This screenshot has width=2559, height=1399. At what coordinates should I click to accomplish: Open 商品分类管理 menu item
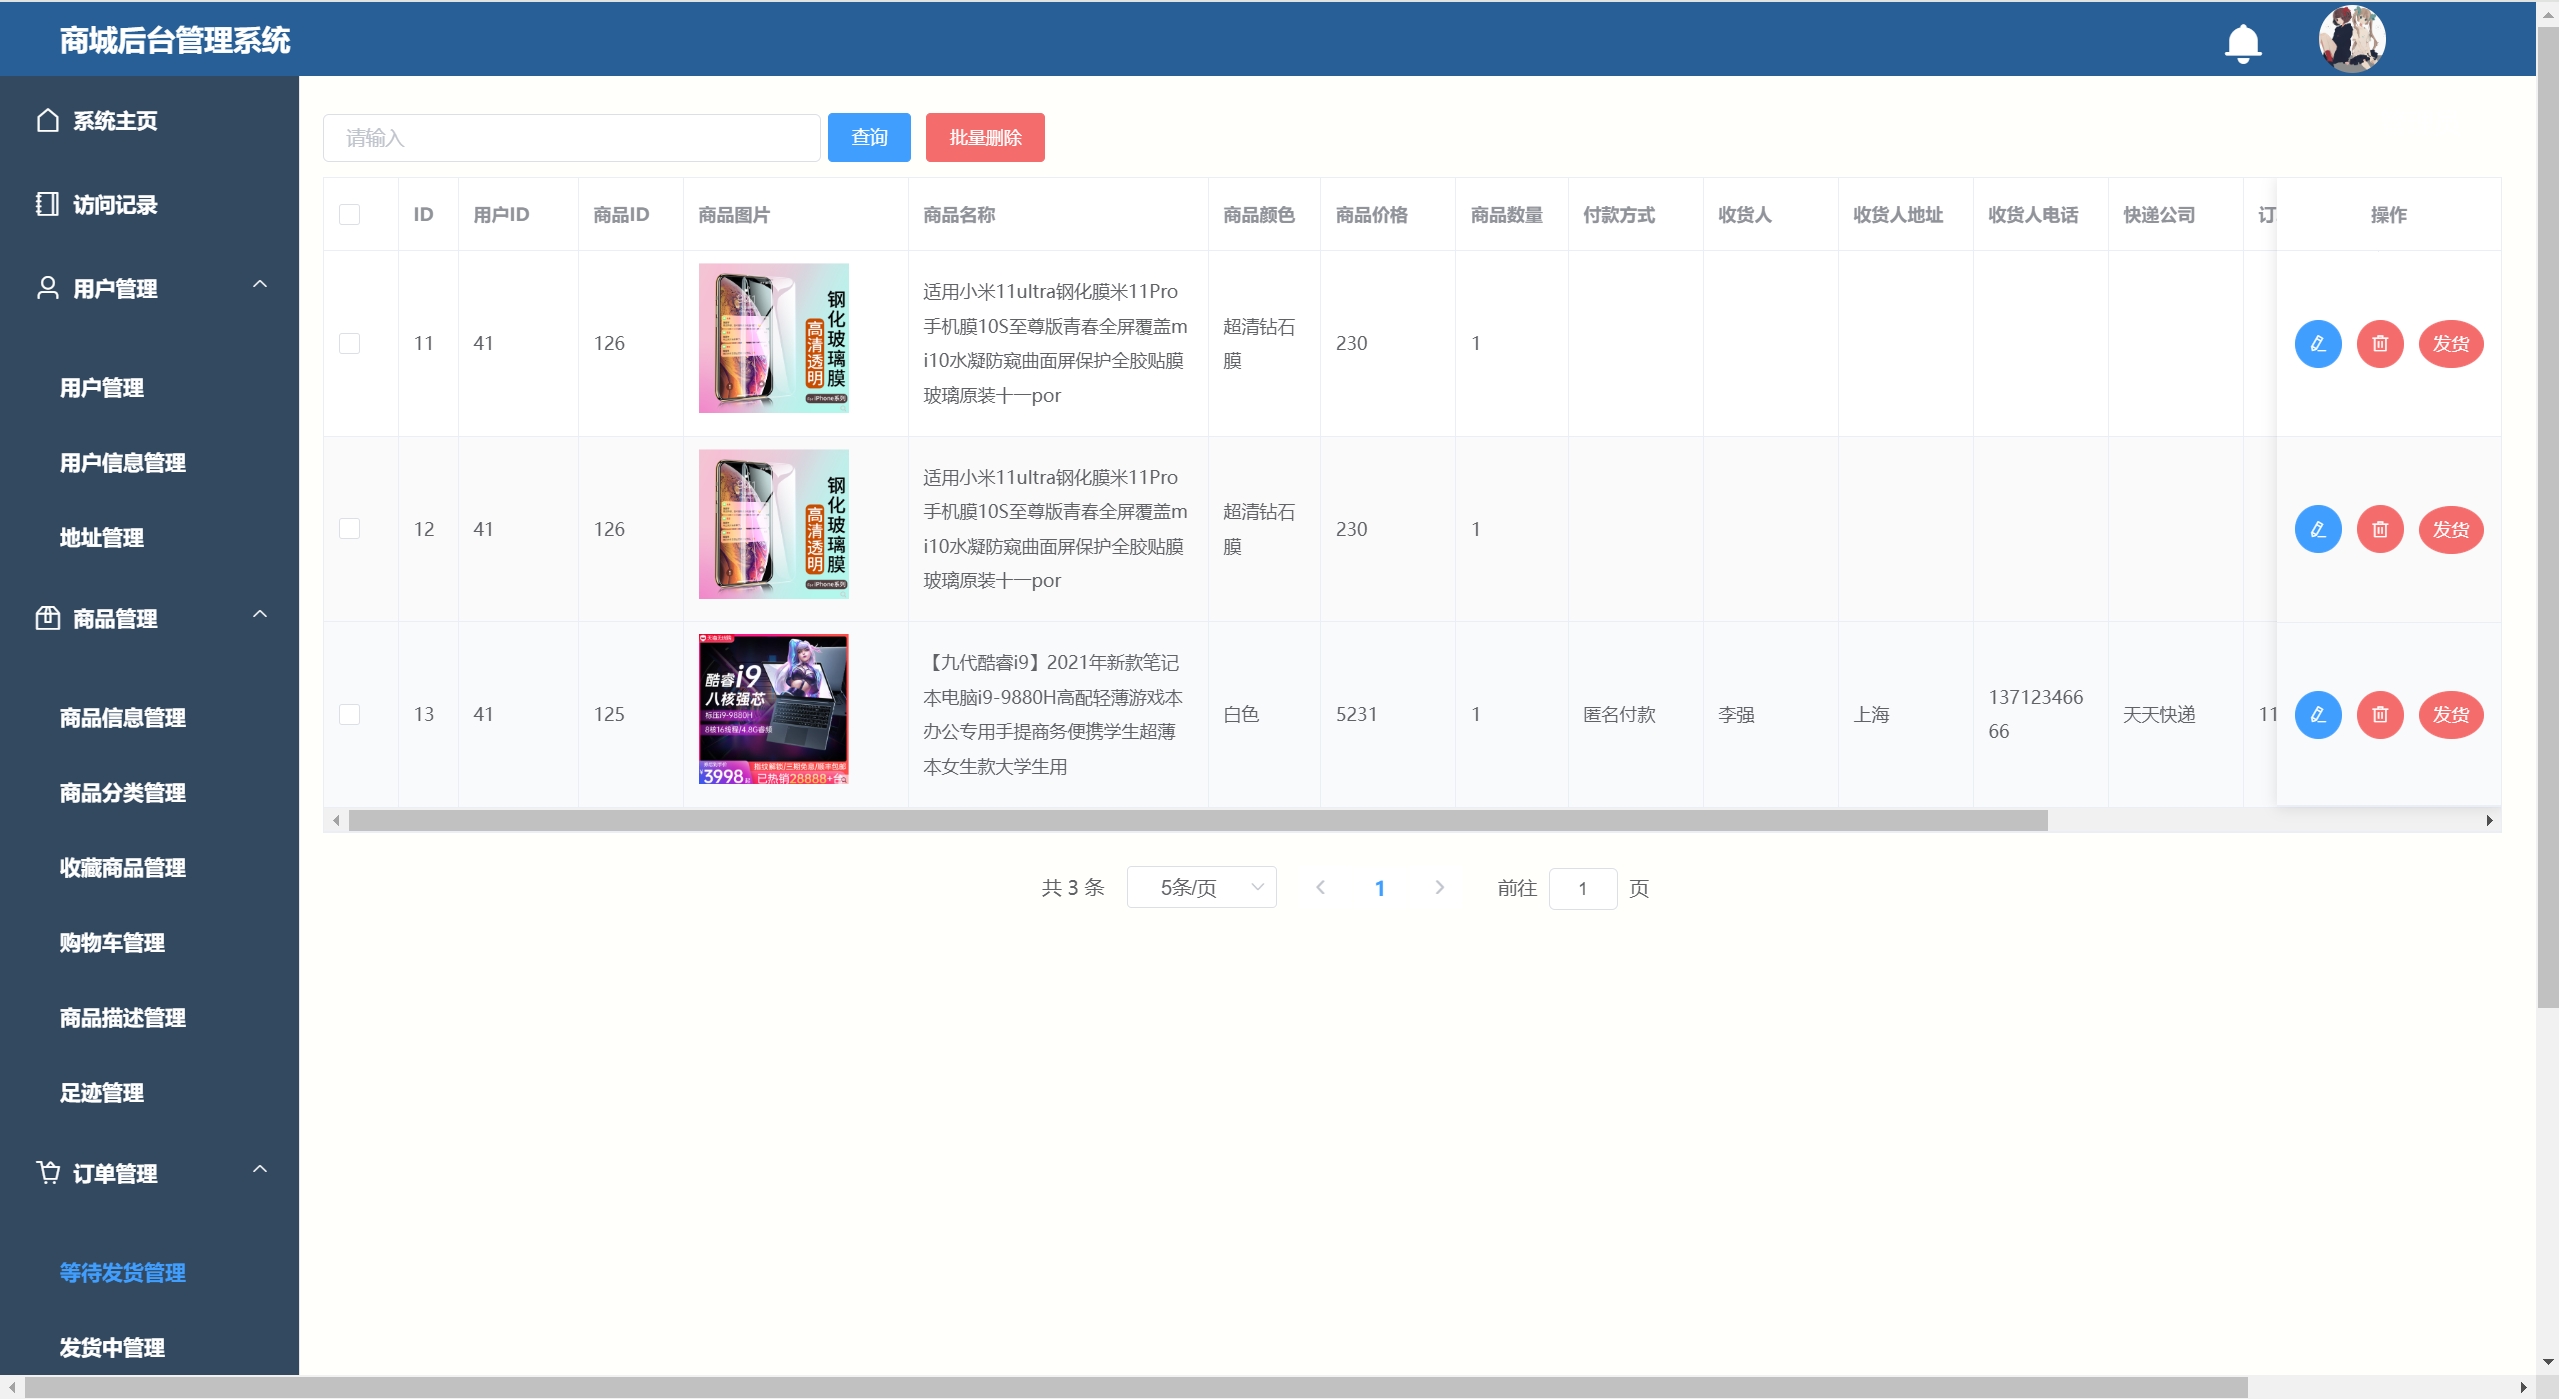point(122,793)
